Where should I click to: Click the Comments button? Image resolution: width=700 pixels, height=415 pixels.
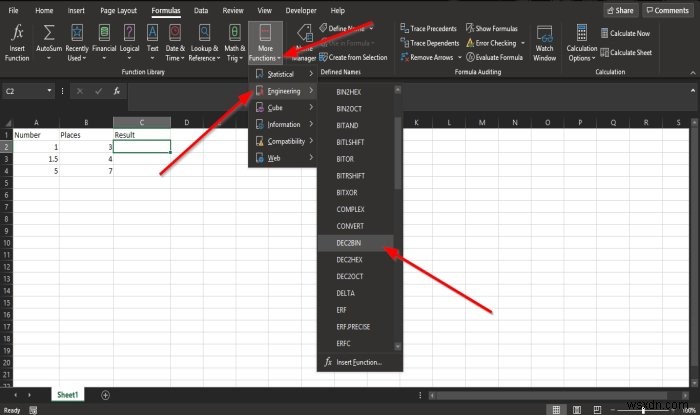(x=668, y=10)
